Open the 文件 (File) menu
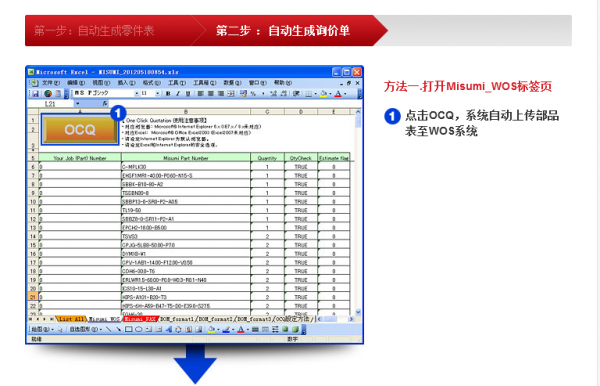Screen dimensions: 600x386 (x=51, y=83)
